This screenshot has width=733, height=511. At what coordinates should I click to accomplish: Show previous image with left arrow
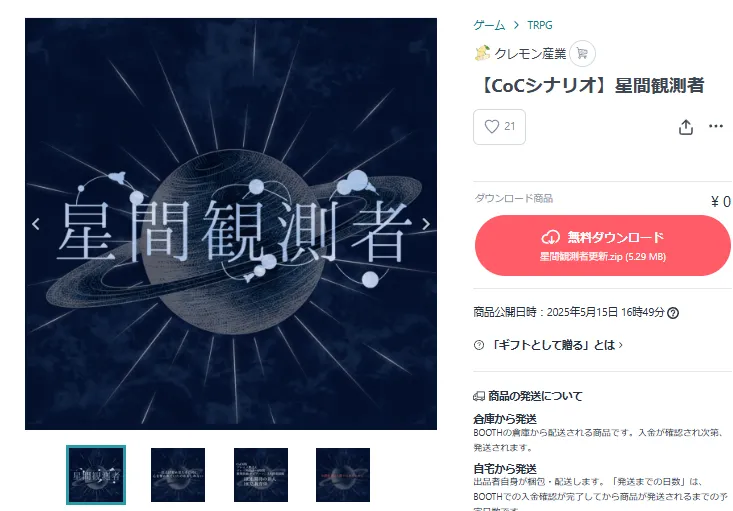[x=36, y=224]
